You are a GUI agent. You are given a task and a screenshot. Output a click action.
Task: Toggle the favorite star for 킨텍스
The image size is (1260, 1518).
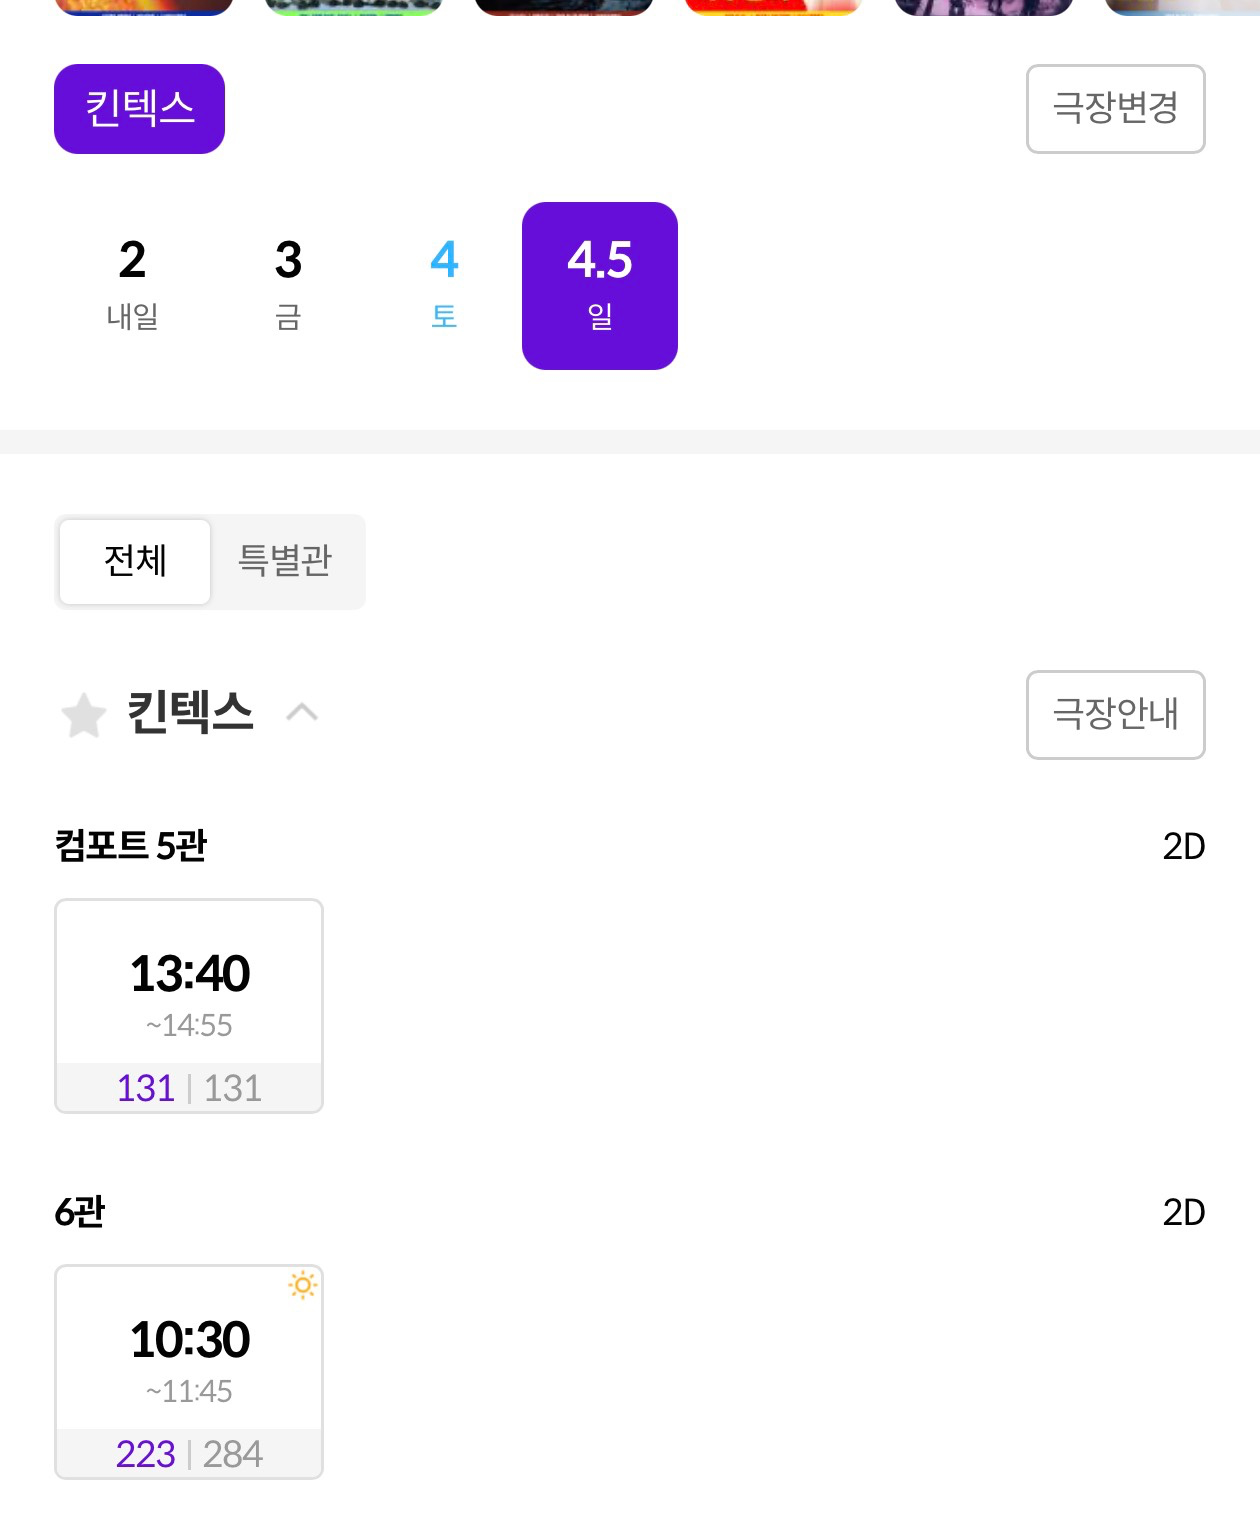[84, 714]
